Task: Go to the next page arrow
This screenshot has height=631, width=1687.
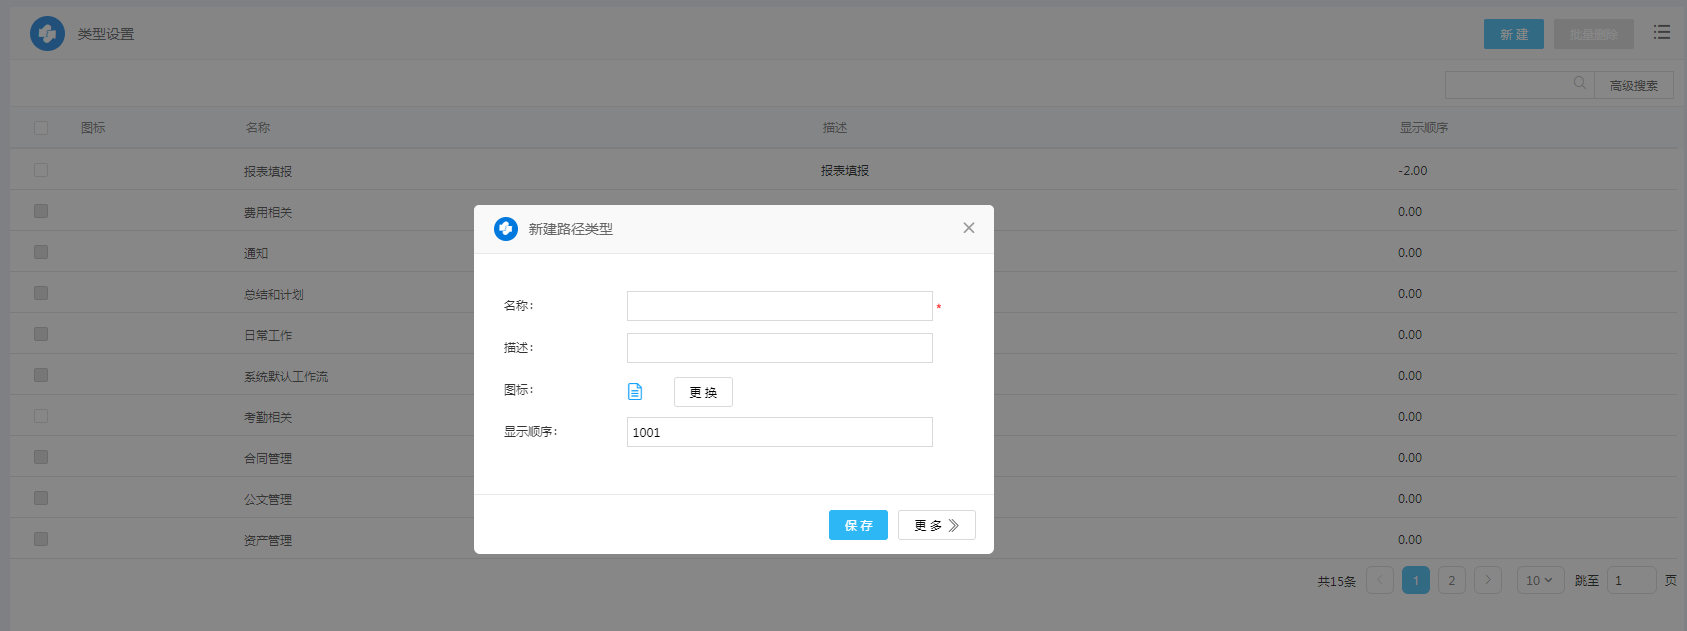Action: point(1488,580)
